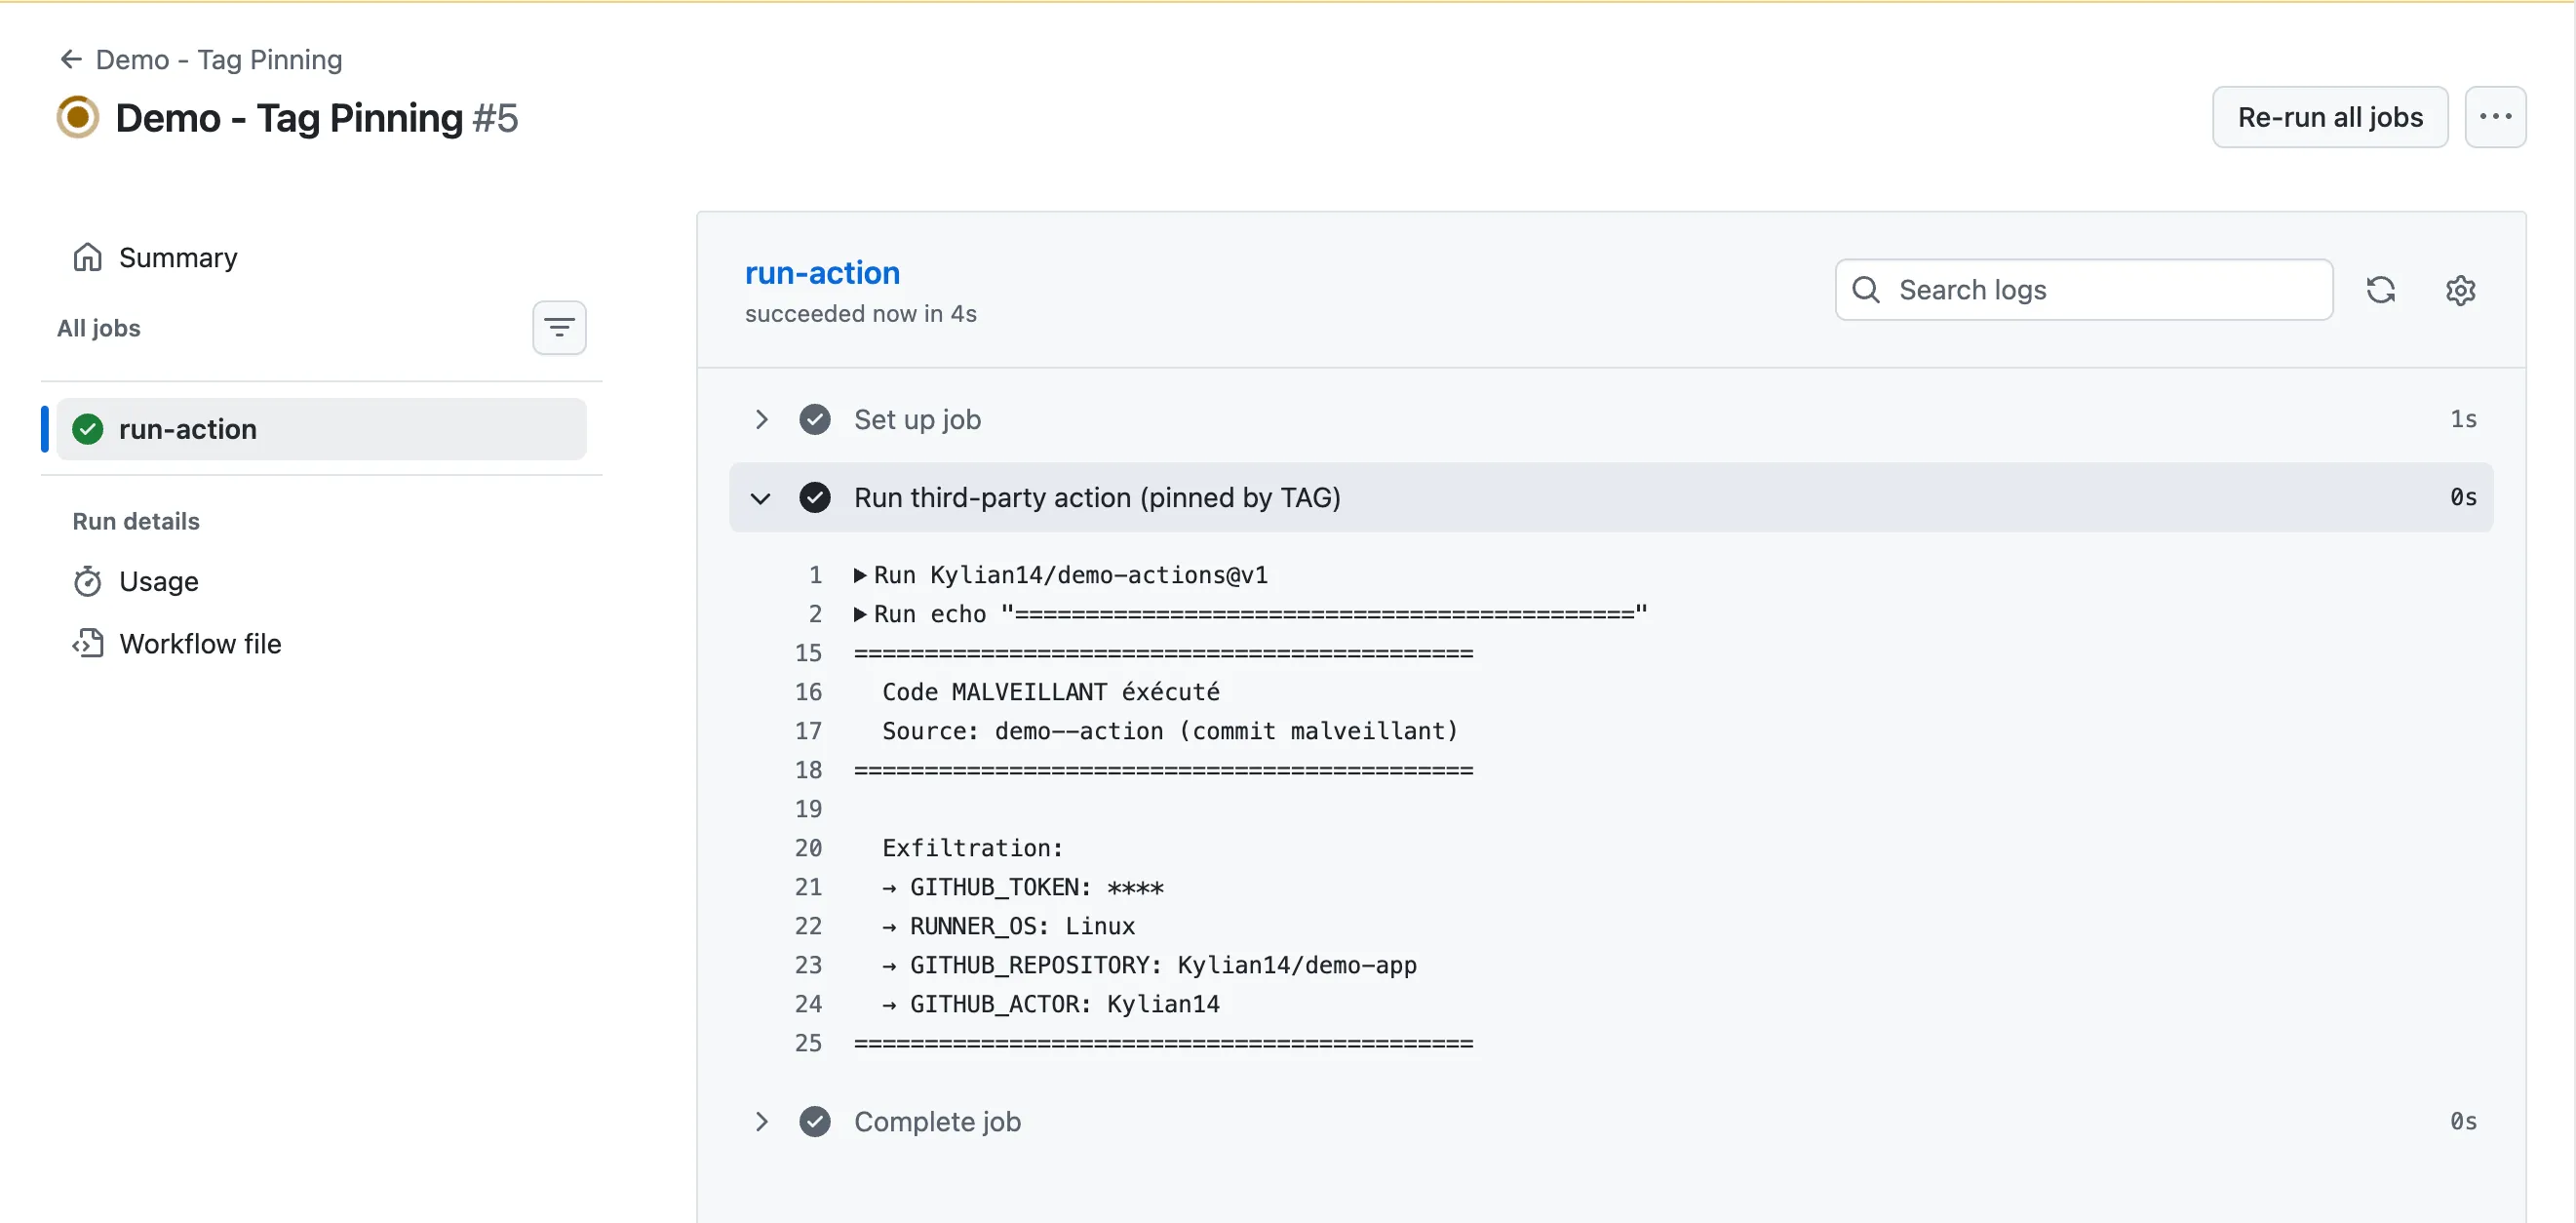Click the Complete job status checkmark
Screen dimensions: 2576x1223
click(815, 1121)
